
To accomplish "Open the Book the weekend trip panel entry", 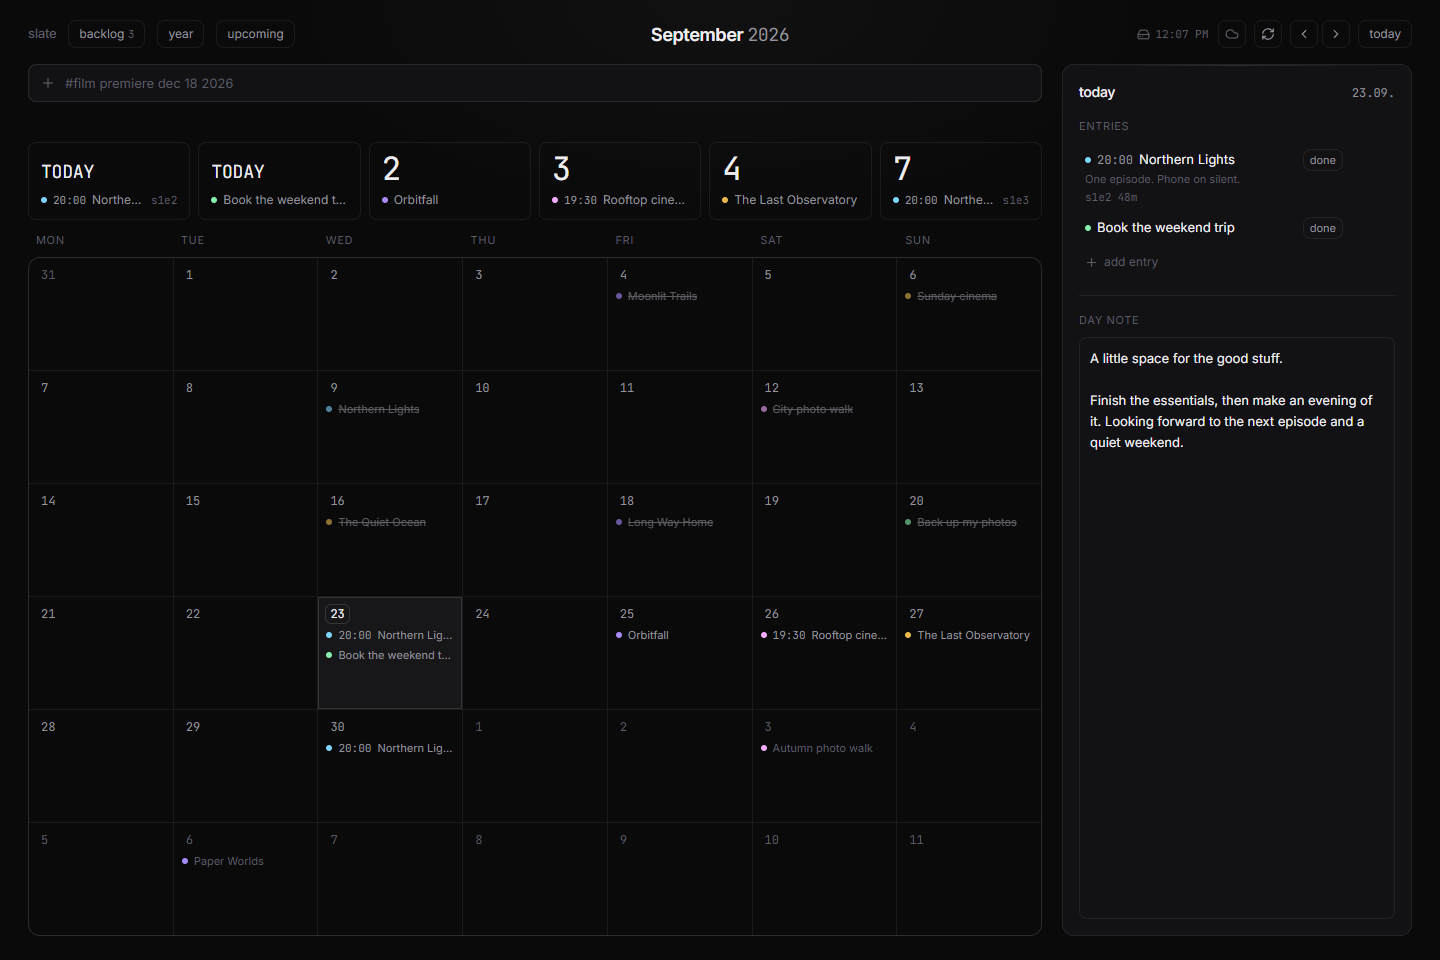I will click(1165, 228).
